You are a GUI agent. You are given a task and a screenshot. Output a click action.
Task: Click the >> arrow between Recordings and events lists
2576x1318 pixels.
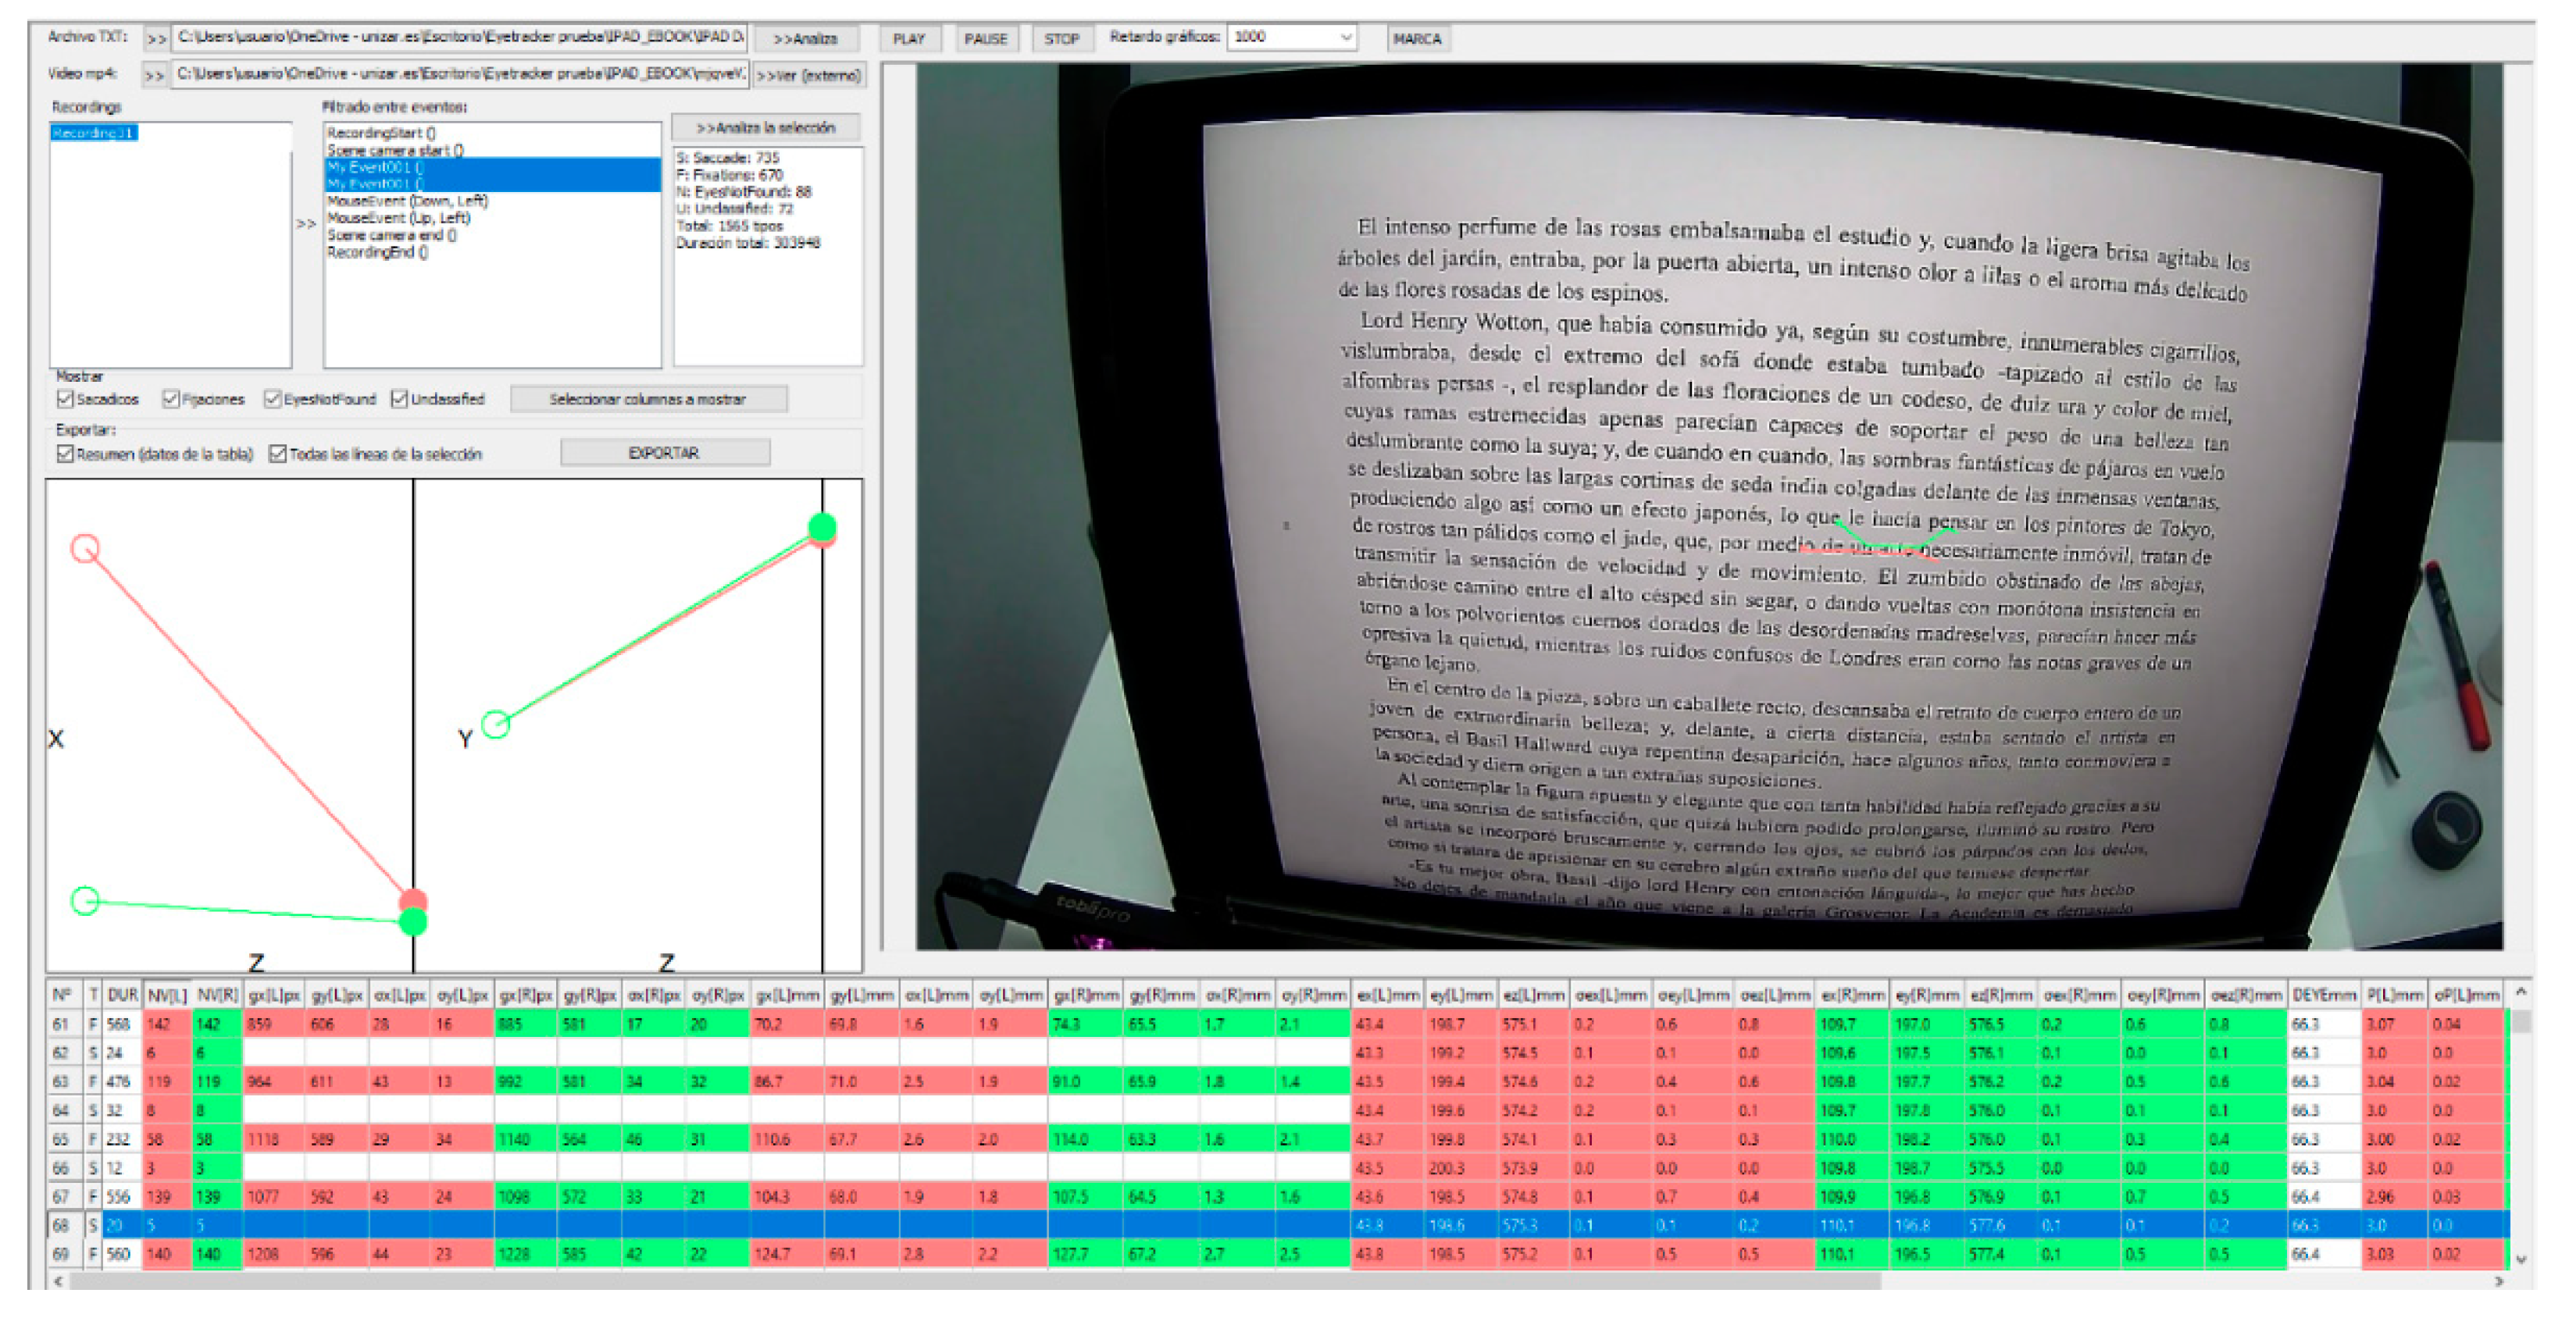(x=306, y=224)
